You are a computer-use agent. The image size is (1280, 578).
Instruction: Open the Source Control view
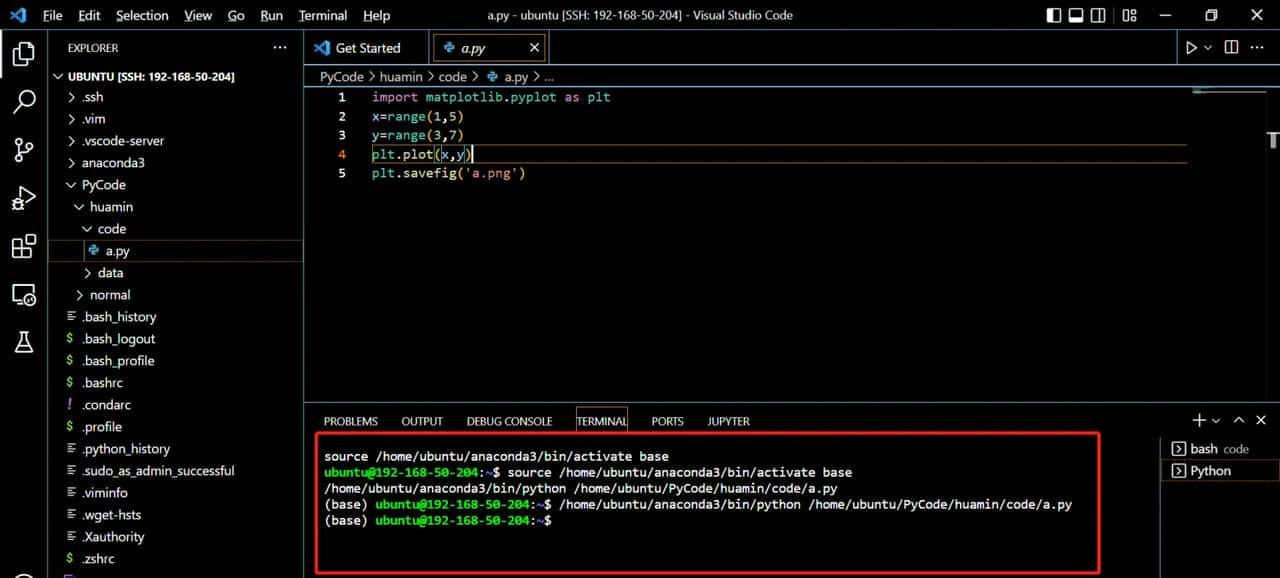24,149
